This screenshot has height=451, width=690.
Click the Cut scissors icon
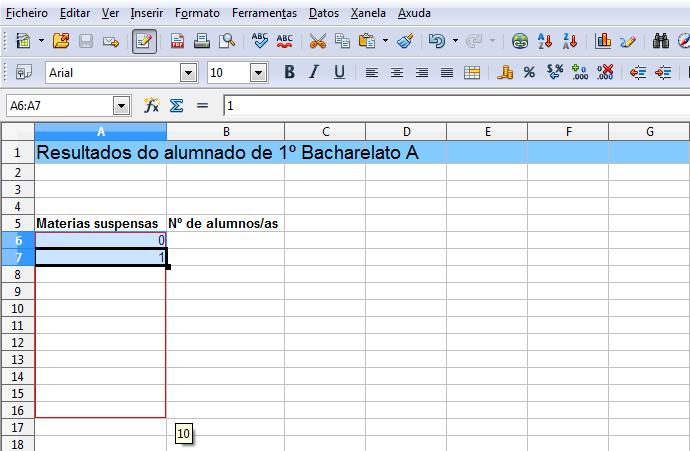point(318,41)
